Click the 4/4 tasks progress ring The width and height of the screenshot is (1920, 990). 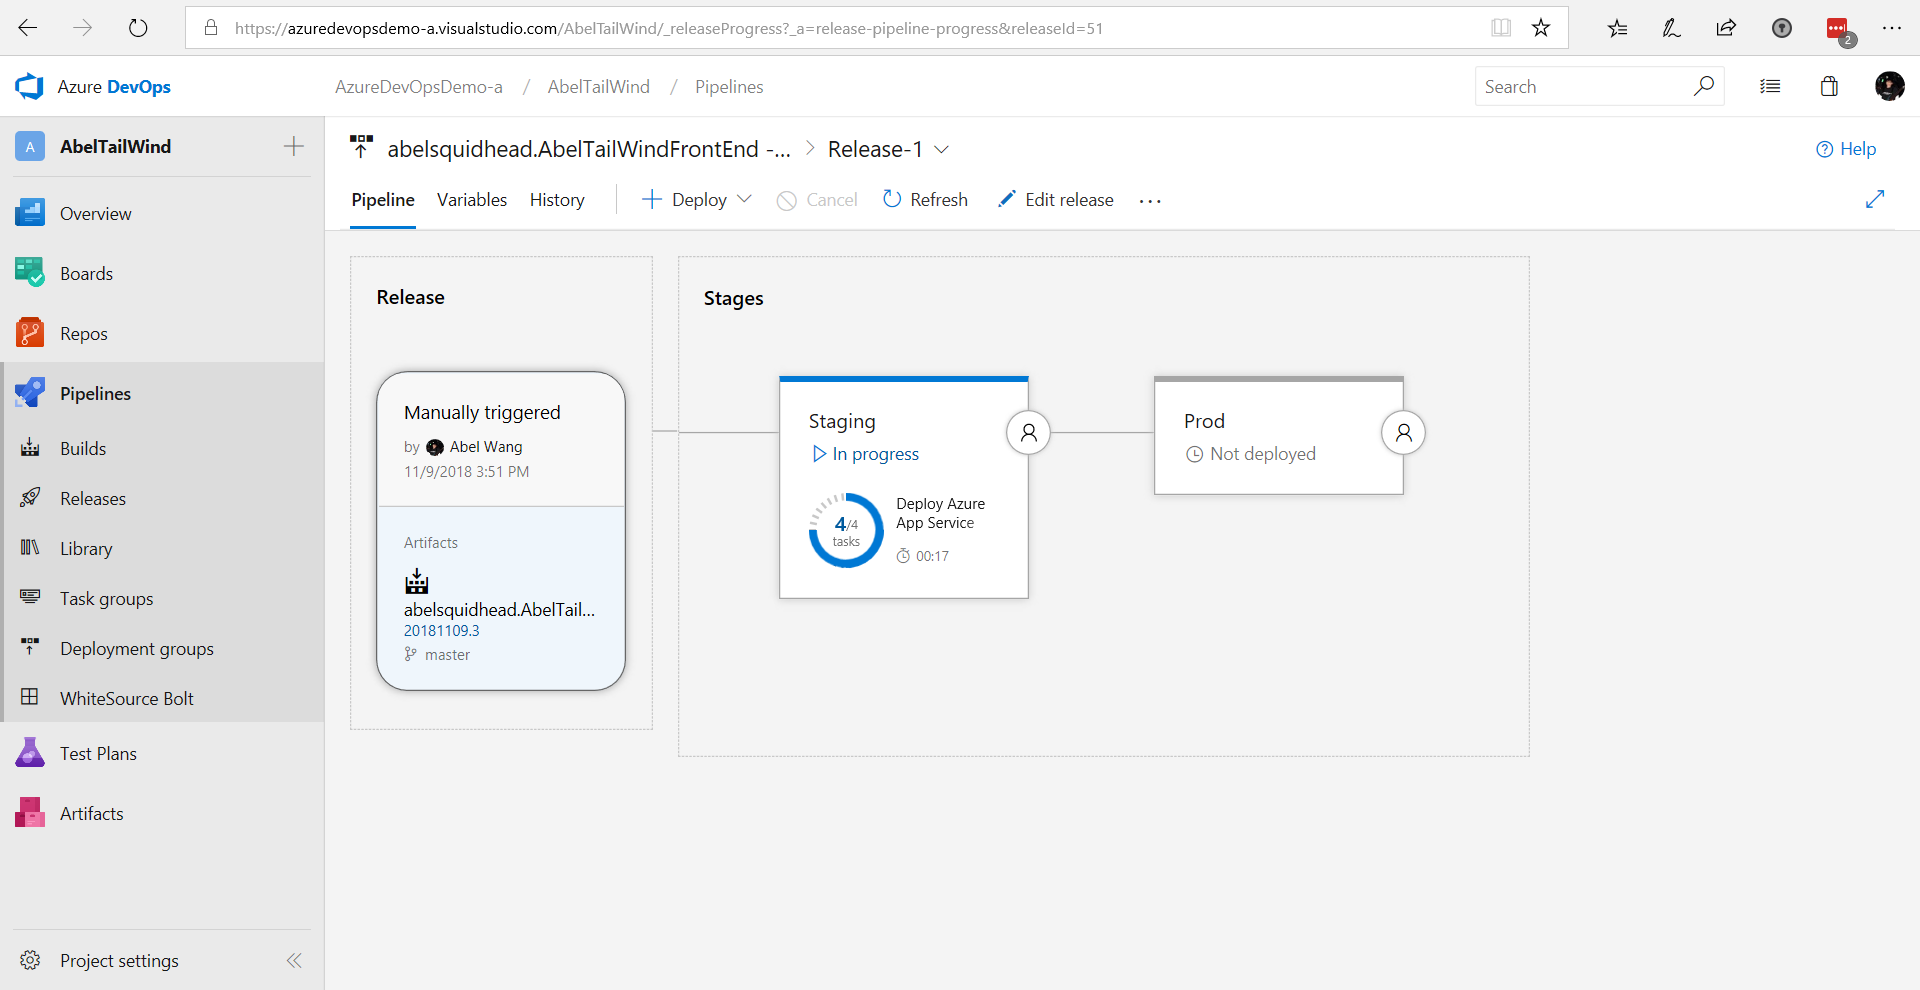(x=846, y=530)
